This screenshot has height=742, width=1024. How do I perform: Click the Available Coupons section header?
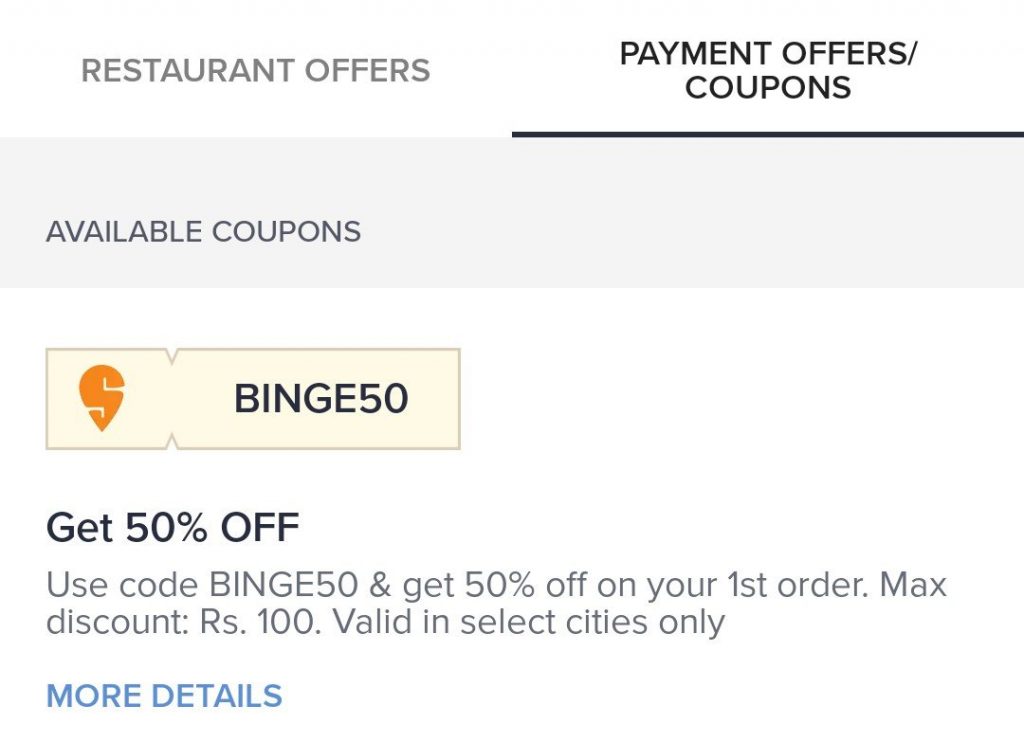[x=203, y=232]
